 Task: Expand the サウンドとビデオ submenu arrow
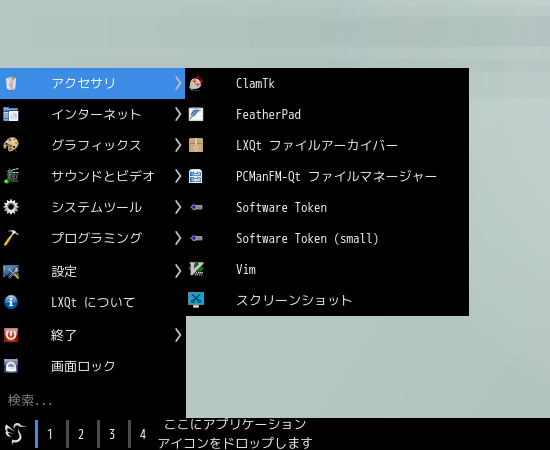click(x=178, y=176)
